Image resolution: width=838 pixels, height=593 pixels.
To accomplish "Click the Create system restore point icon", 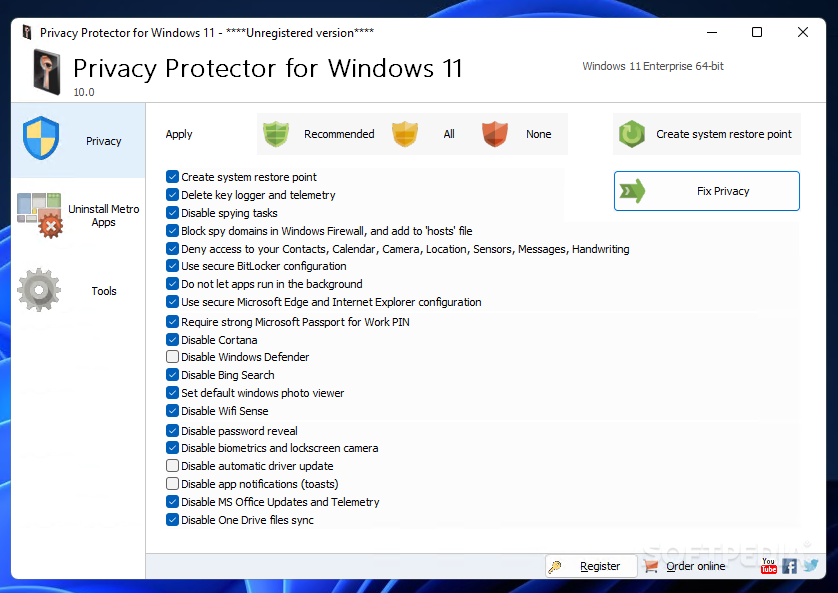I will [631, 134].
